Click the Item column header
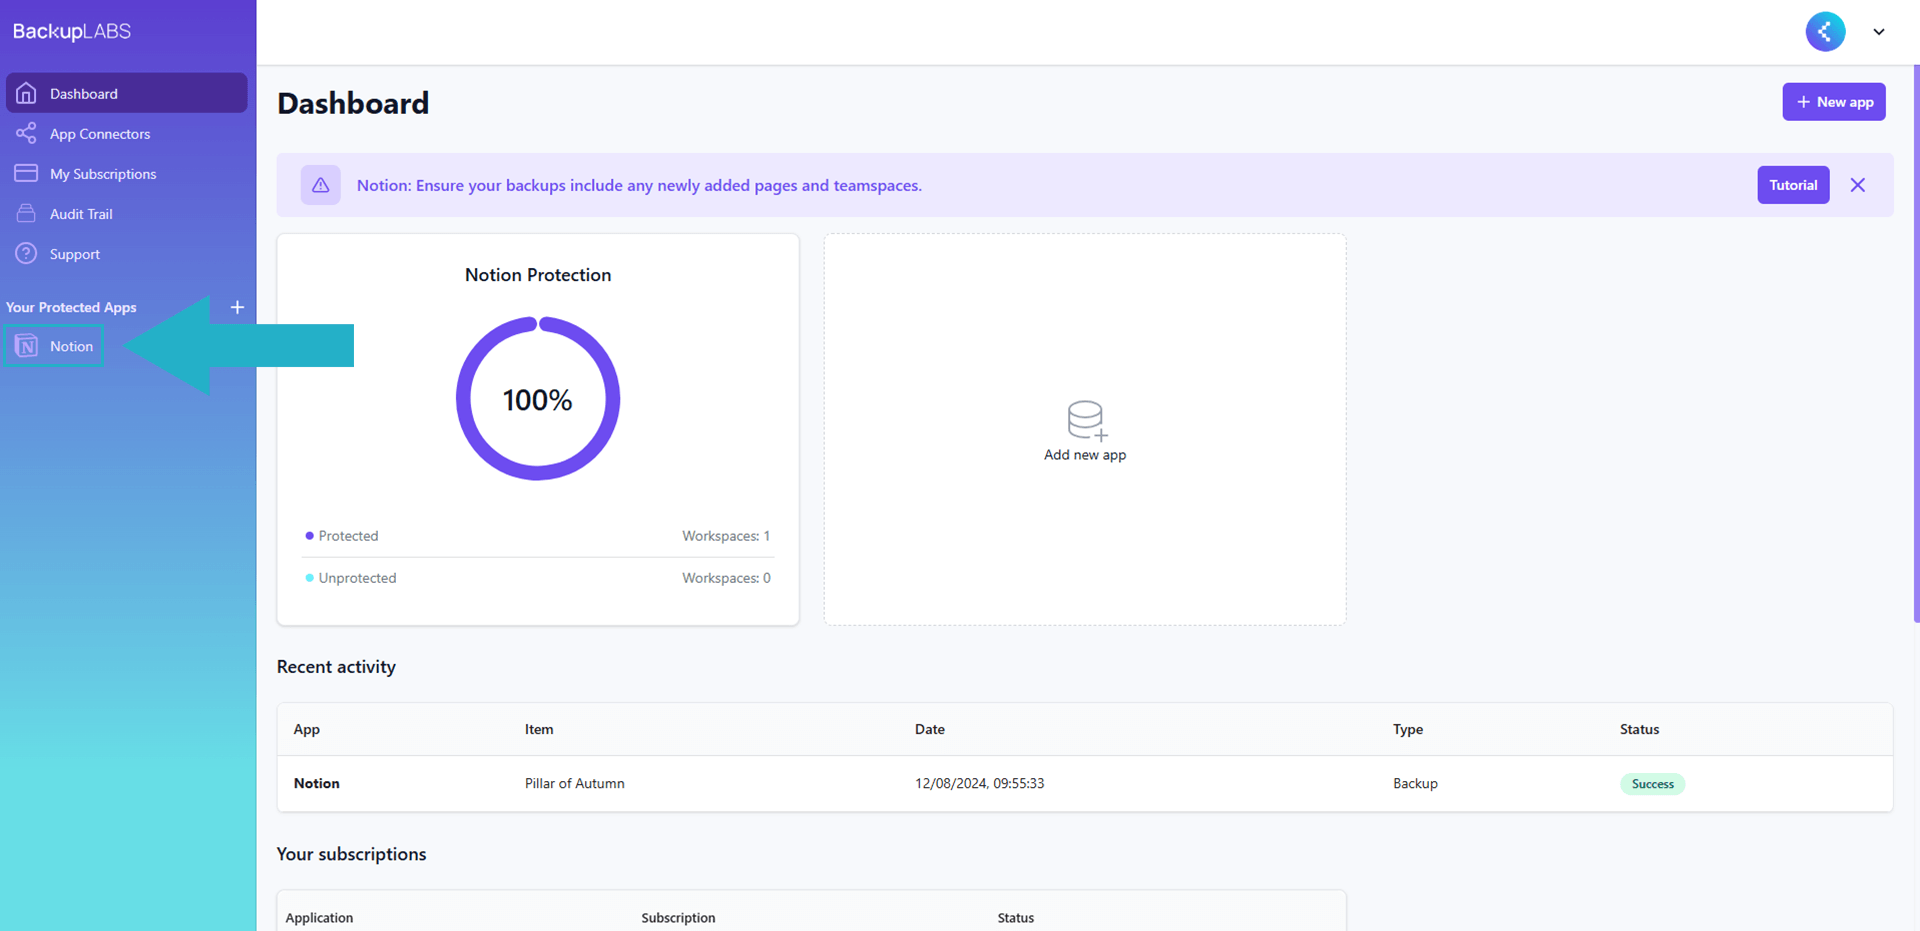 (539, 729)
